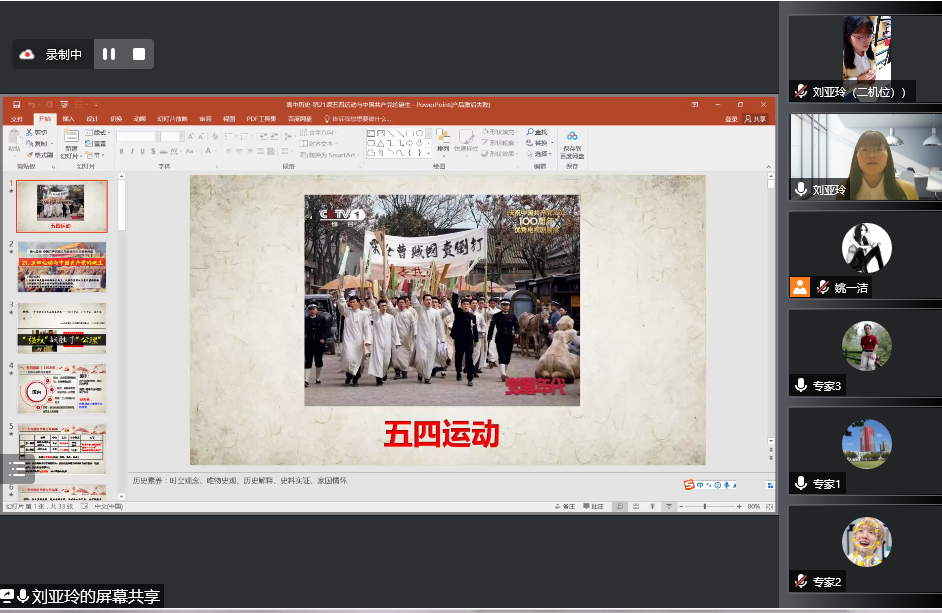Screen dimensions: 942x613
Task: Select slide 4 thumbnail in the panel
Action: click(62, 388)
